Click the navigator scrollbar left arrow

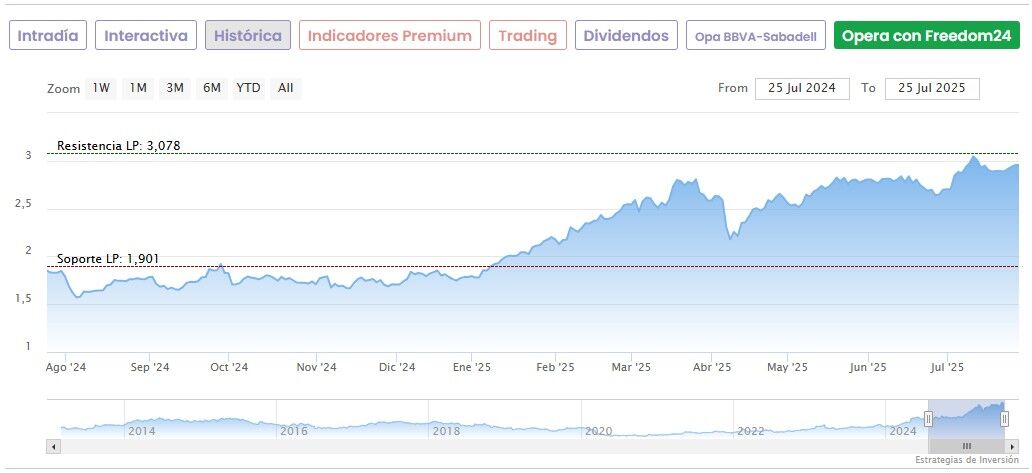pos(53,445)
